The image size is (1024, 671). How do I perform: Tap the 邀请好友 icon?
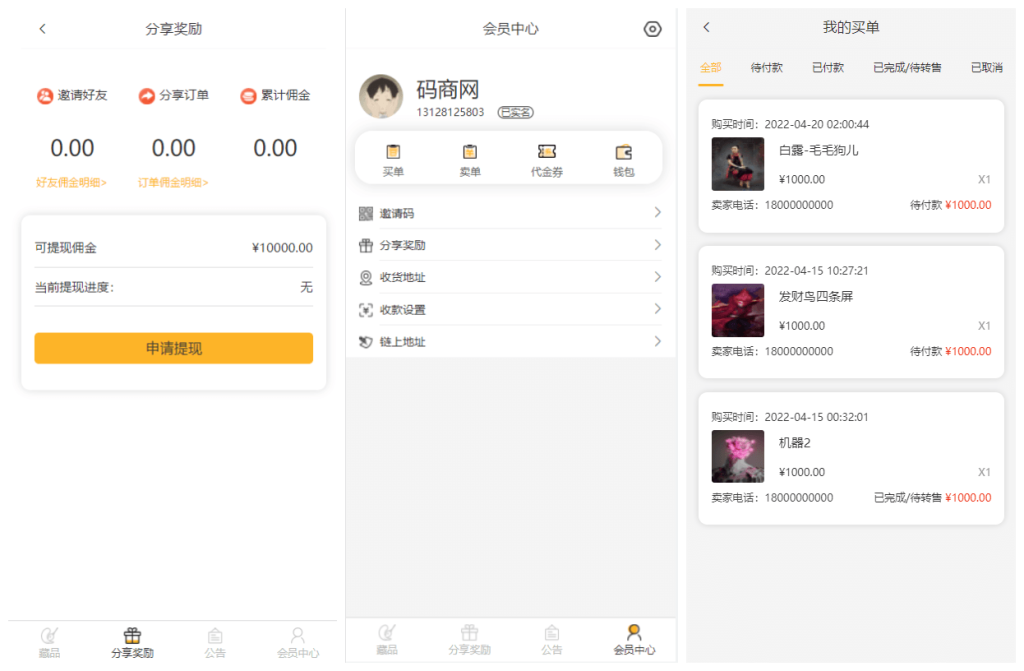tap(45, 96)
